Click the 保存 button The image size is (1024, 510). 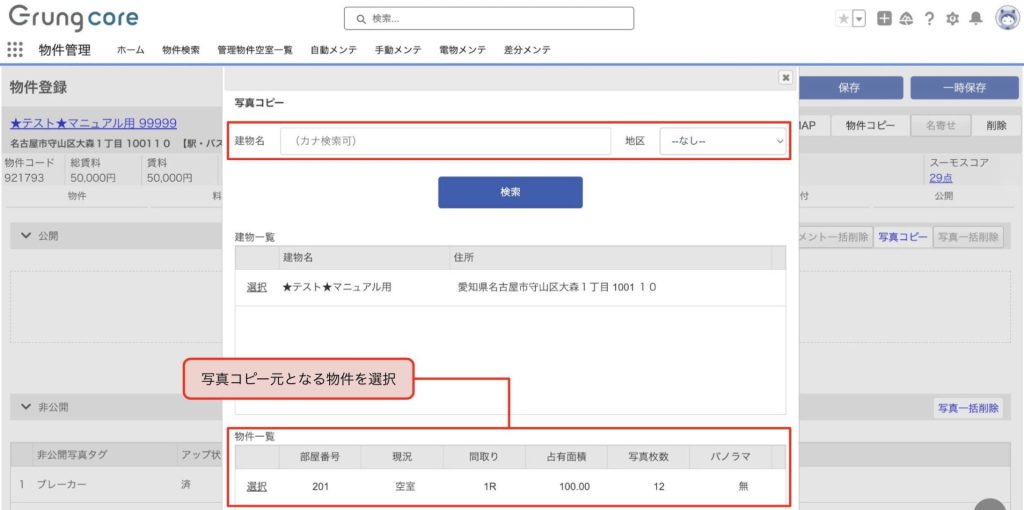[x=849, y=88]
